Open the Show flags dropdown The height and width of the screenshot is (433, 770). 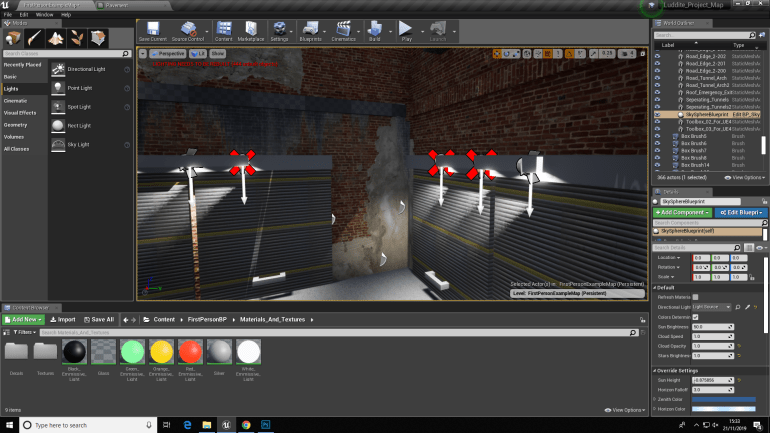pyautogui.click(x=218, y=54)
